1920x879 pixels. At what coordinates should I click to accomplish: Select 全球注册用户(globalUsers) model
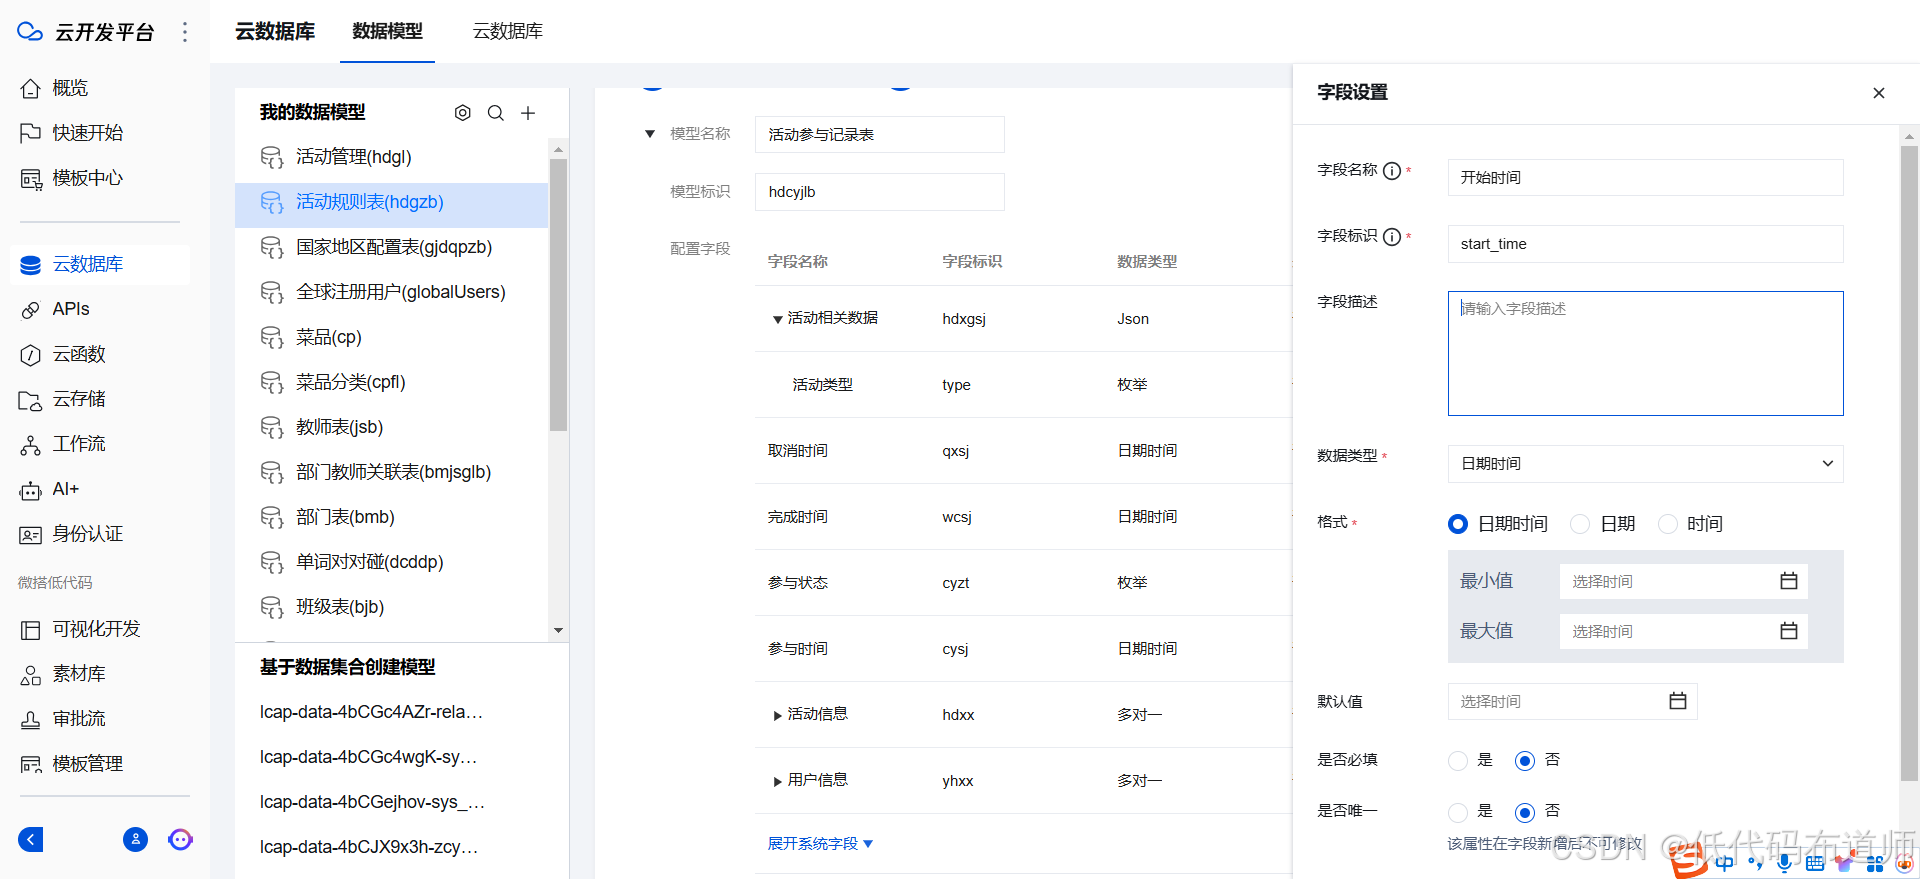pyautogui.click(x=392, y=292)
